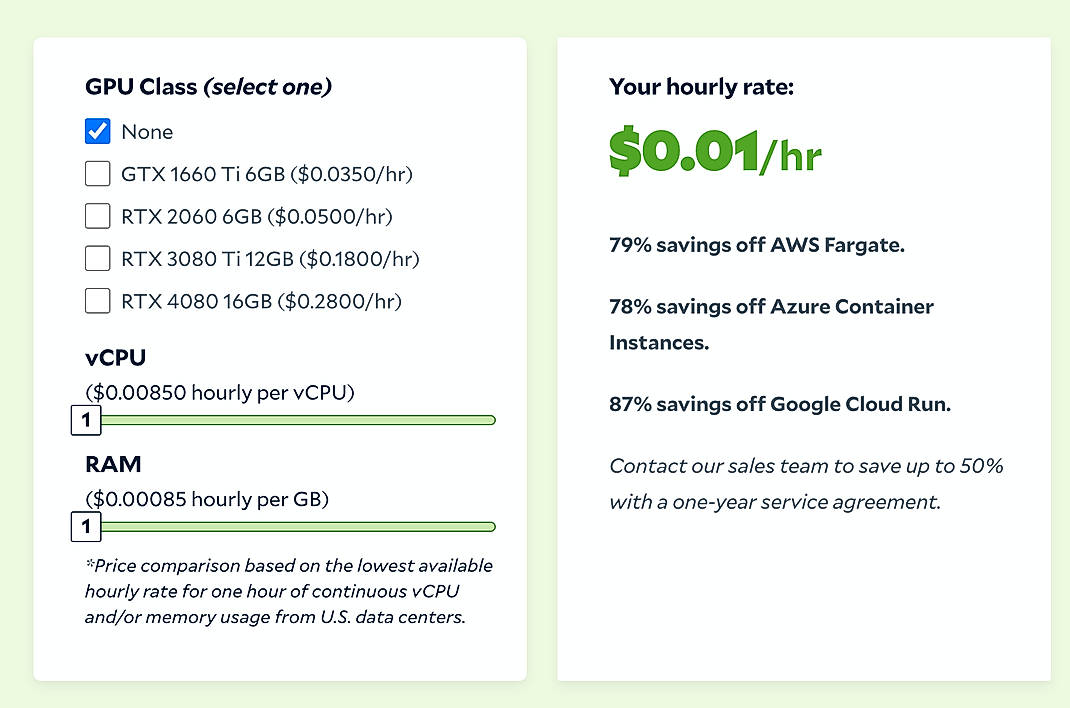Check the RTX 4080 16GB box
The width and height of the screenshot is (1070, 708).
(x=97, y=301)
